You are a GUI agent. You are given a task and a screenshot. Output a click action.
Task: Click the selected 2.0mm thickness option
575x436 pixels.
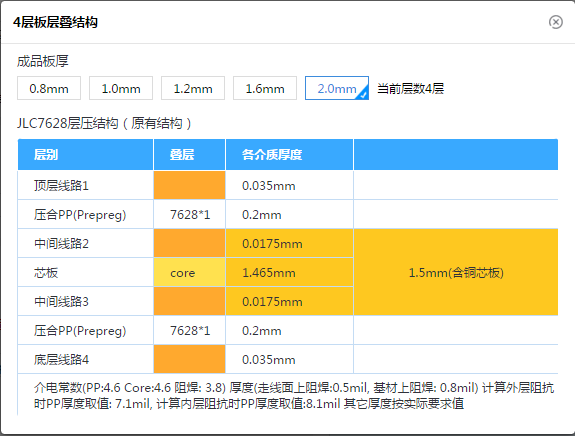tap(337, 88)
